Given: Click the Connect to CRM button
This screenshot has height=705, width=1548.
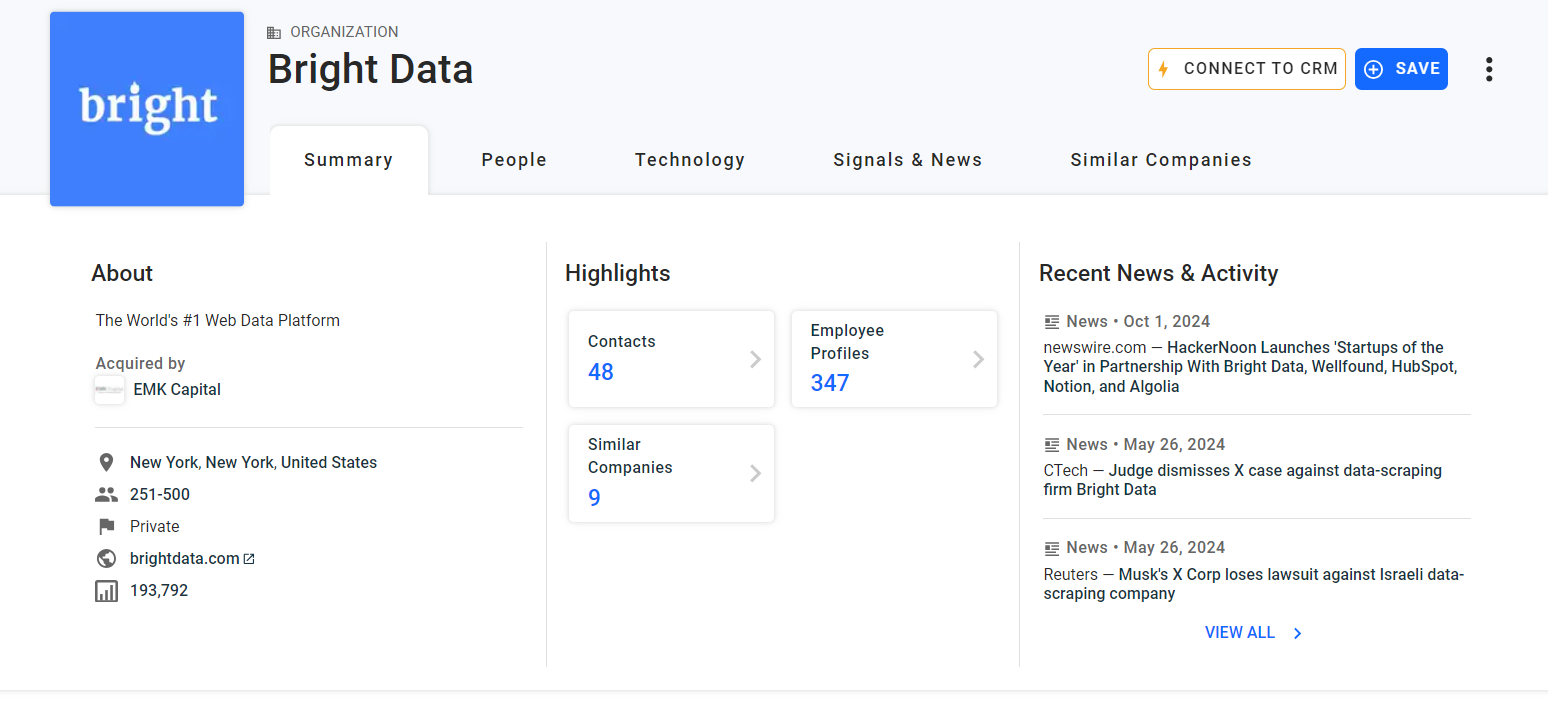Looking at the screenshot, I should point(1246,69).
